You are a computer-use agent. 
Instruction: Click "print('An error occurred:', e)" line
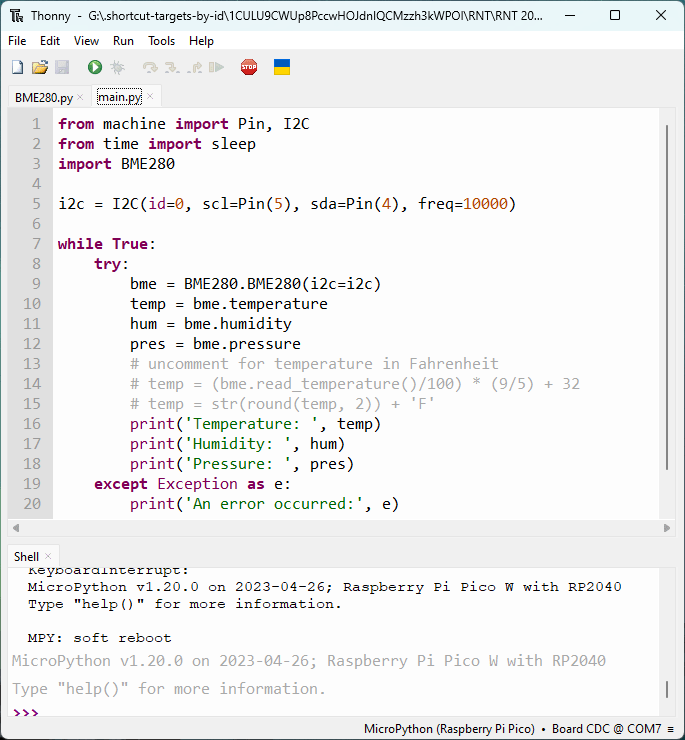[264, 504]
